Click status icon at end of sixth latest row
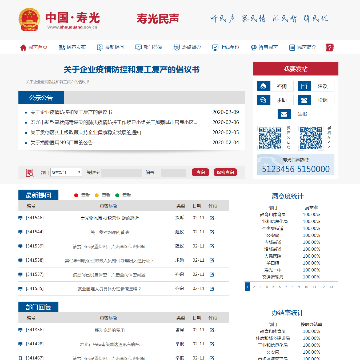The image size is (360, 360). point(212,289)
